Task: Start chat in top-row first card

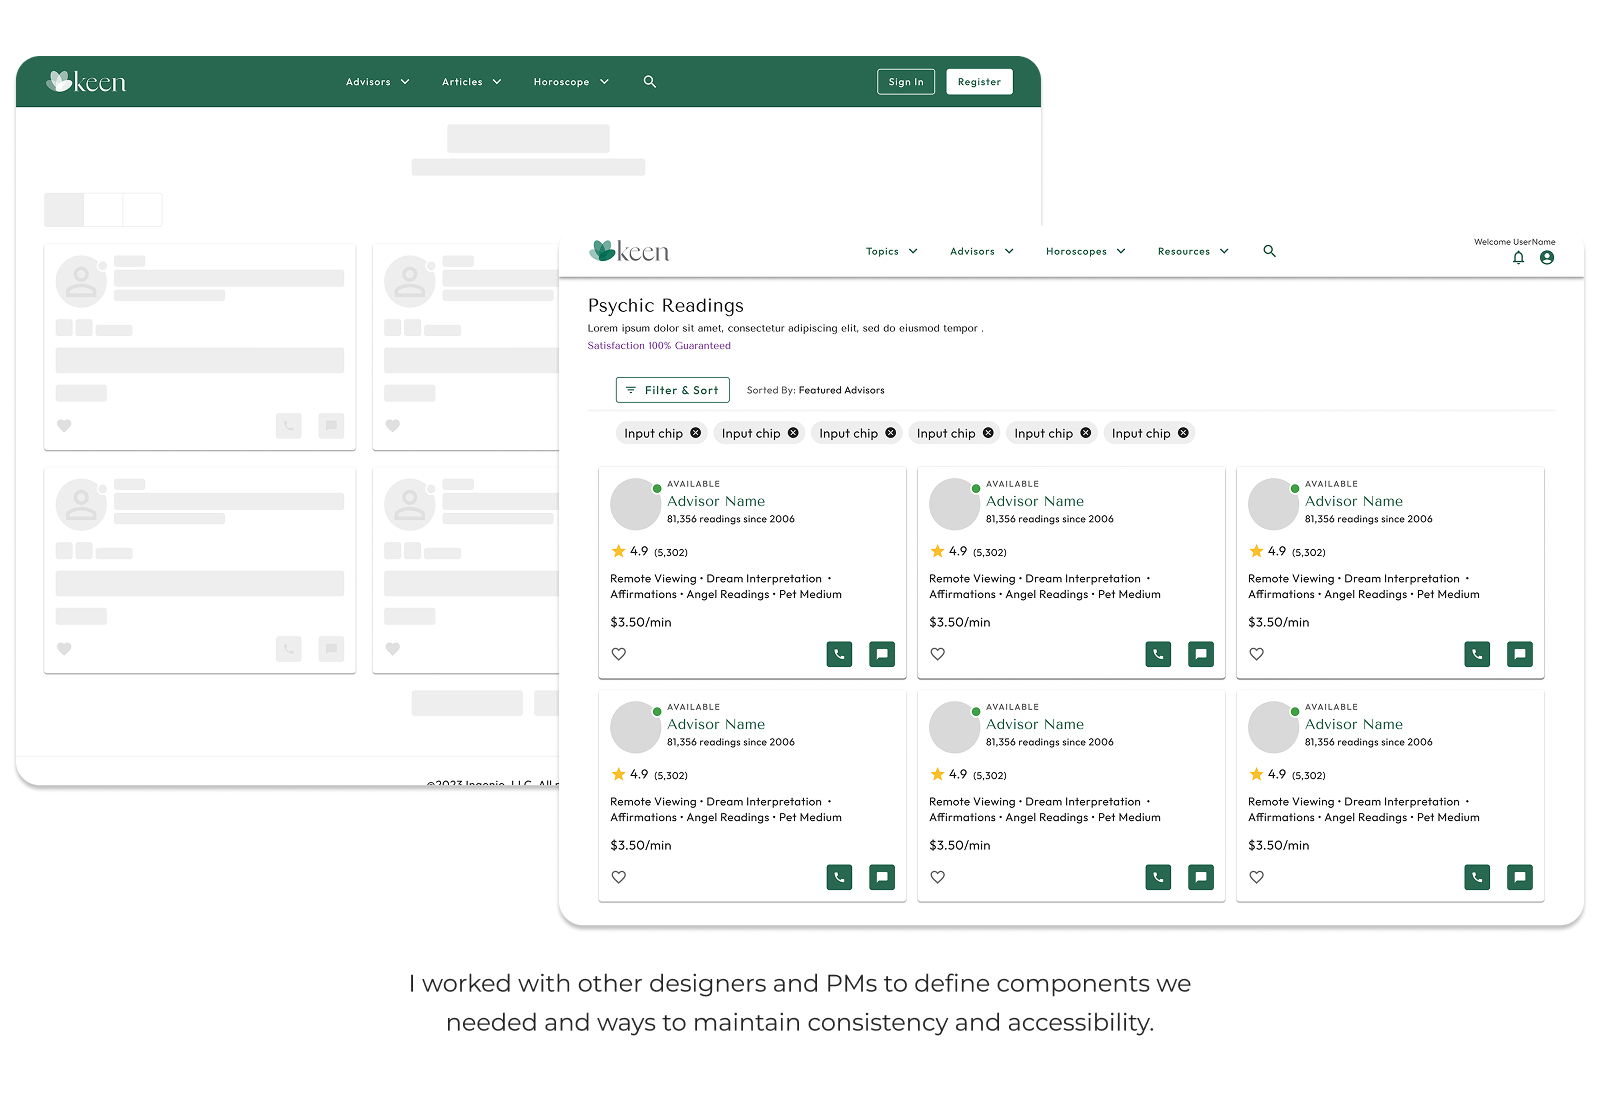Action: [x=882, y=654]
